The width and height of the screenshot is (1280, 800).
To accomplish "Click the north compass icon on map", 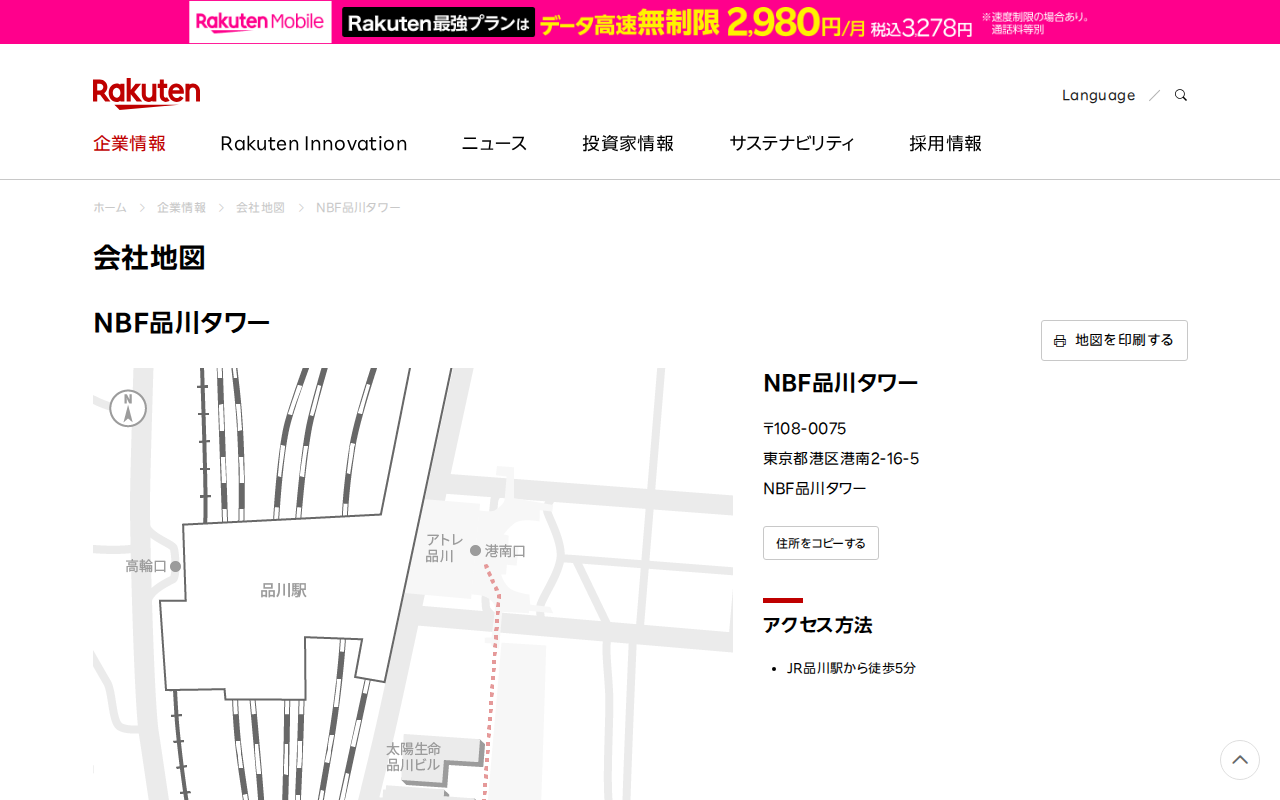I will pyautogui.click(x=128, y=408).
